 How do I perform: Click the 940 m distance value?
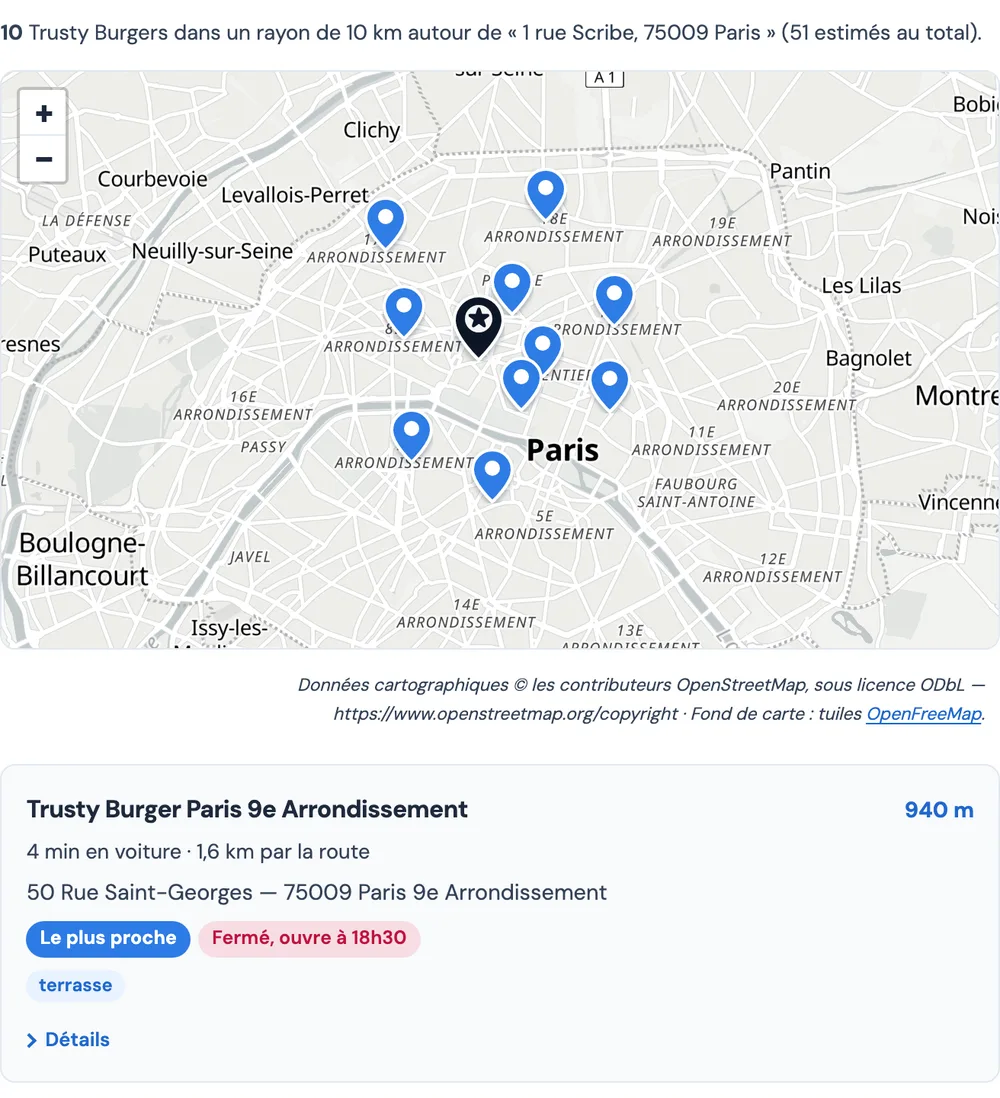click(x=938, y=809)
